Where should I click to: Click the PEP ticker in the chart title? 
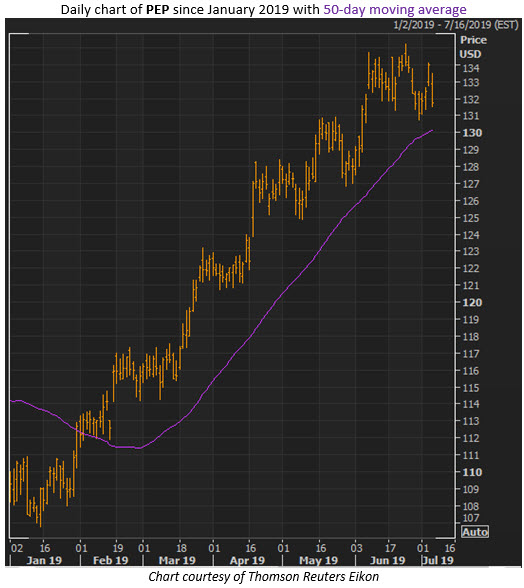[158, 9]
